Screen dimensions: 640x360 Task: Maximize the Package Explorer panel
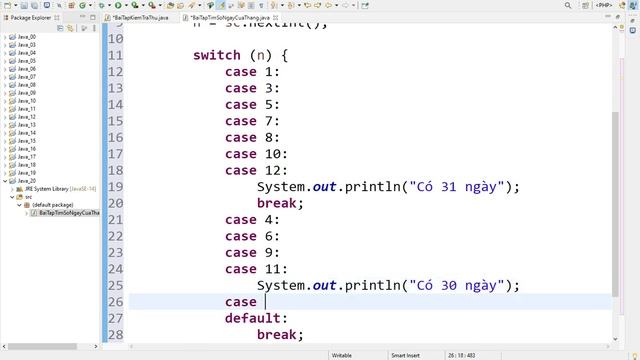93,17
